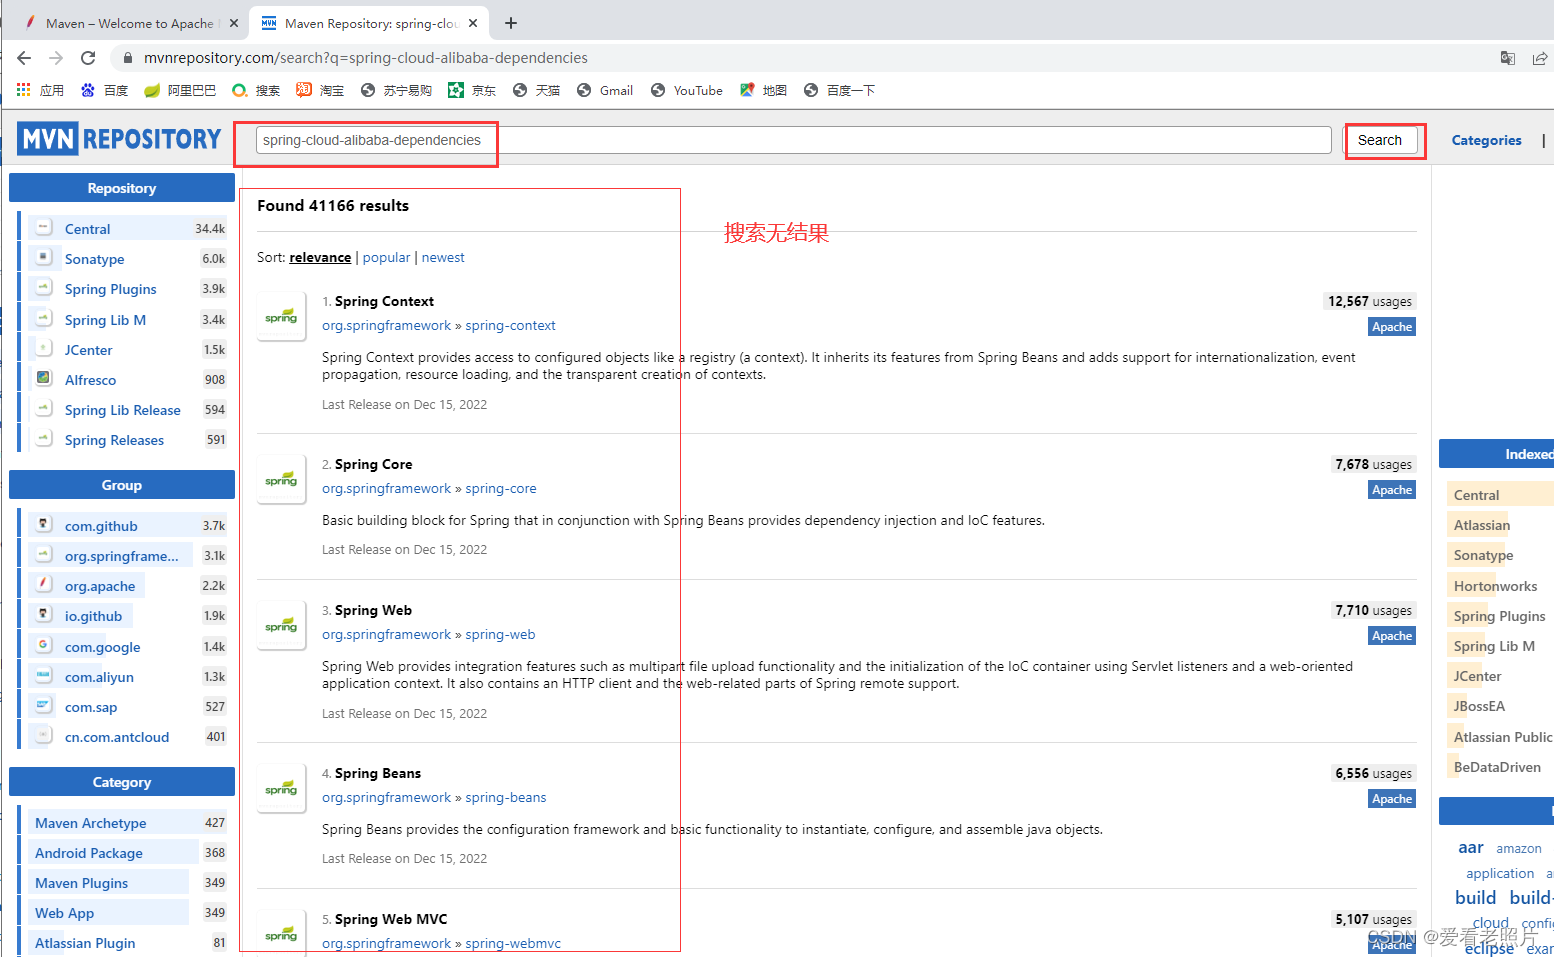Open the spring-beans artifact link

[506, 797]
